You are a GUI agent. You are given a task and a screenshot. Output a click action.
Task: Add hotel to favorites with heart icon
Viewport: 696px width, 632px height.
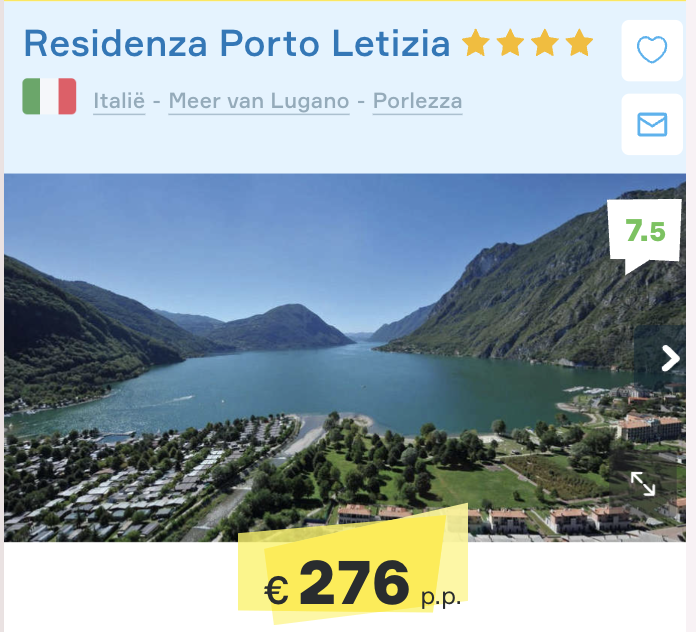[x=652, y=50]
